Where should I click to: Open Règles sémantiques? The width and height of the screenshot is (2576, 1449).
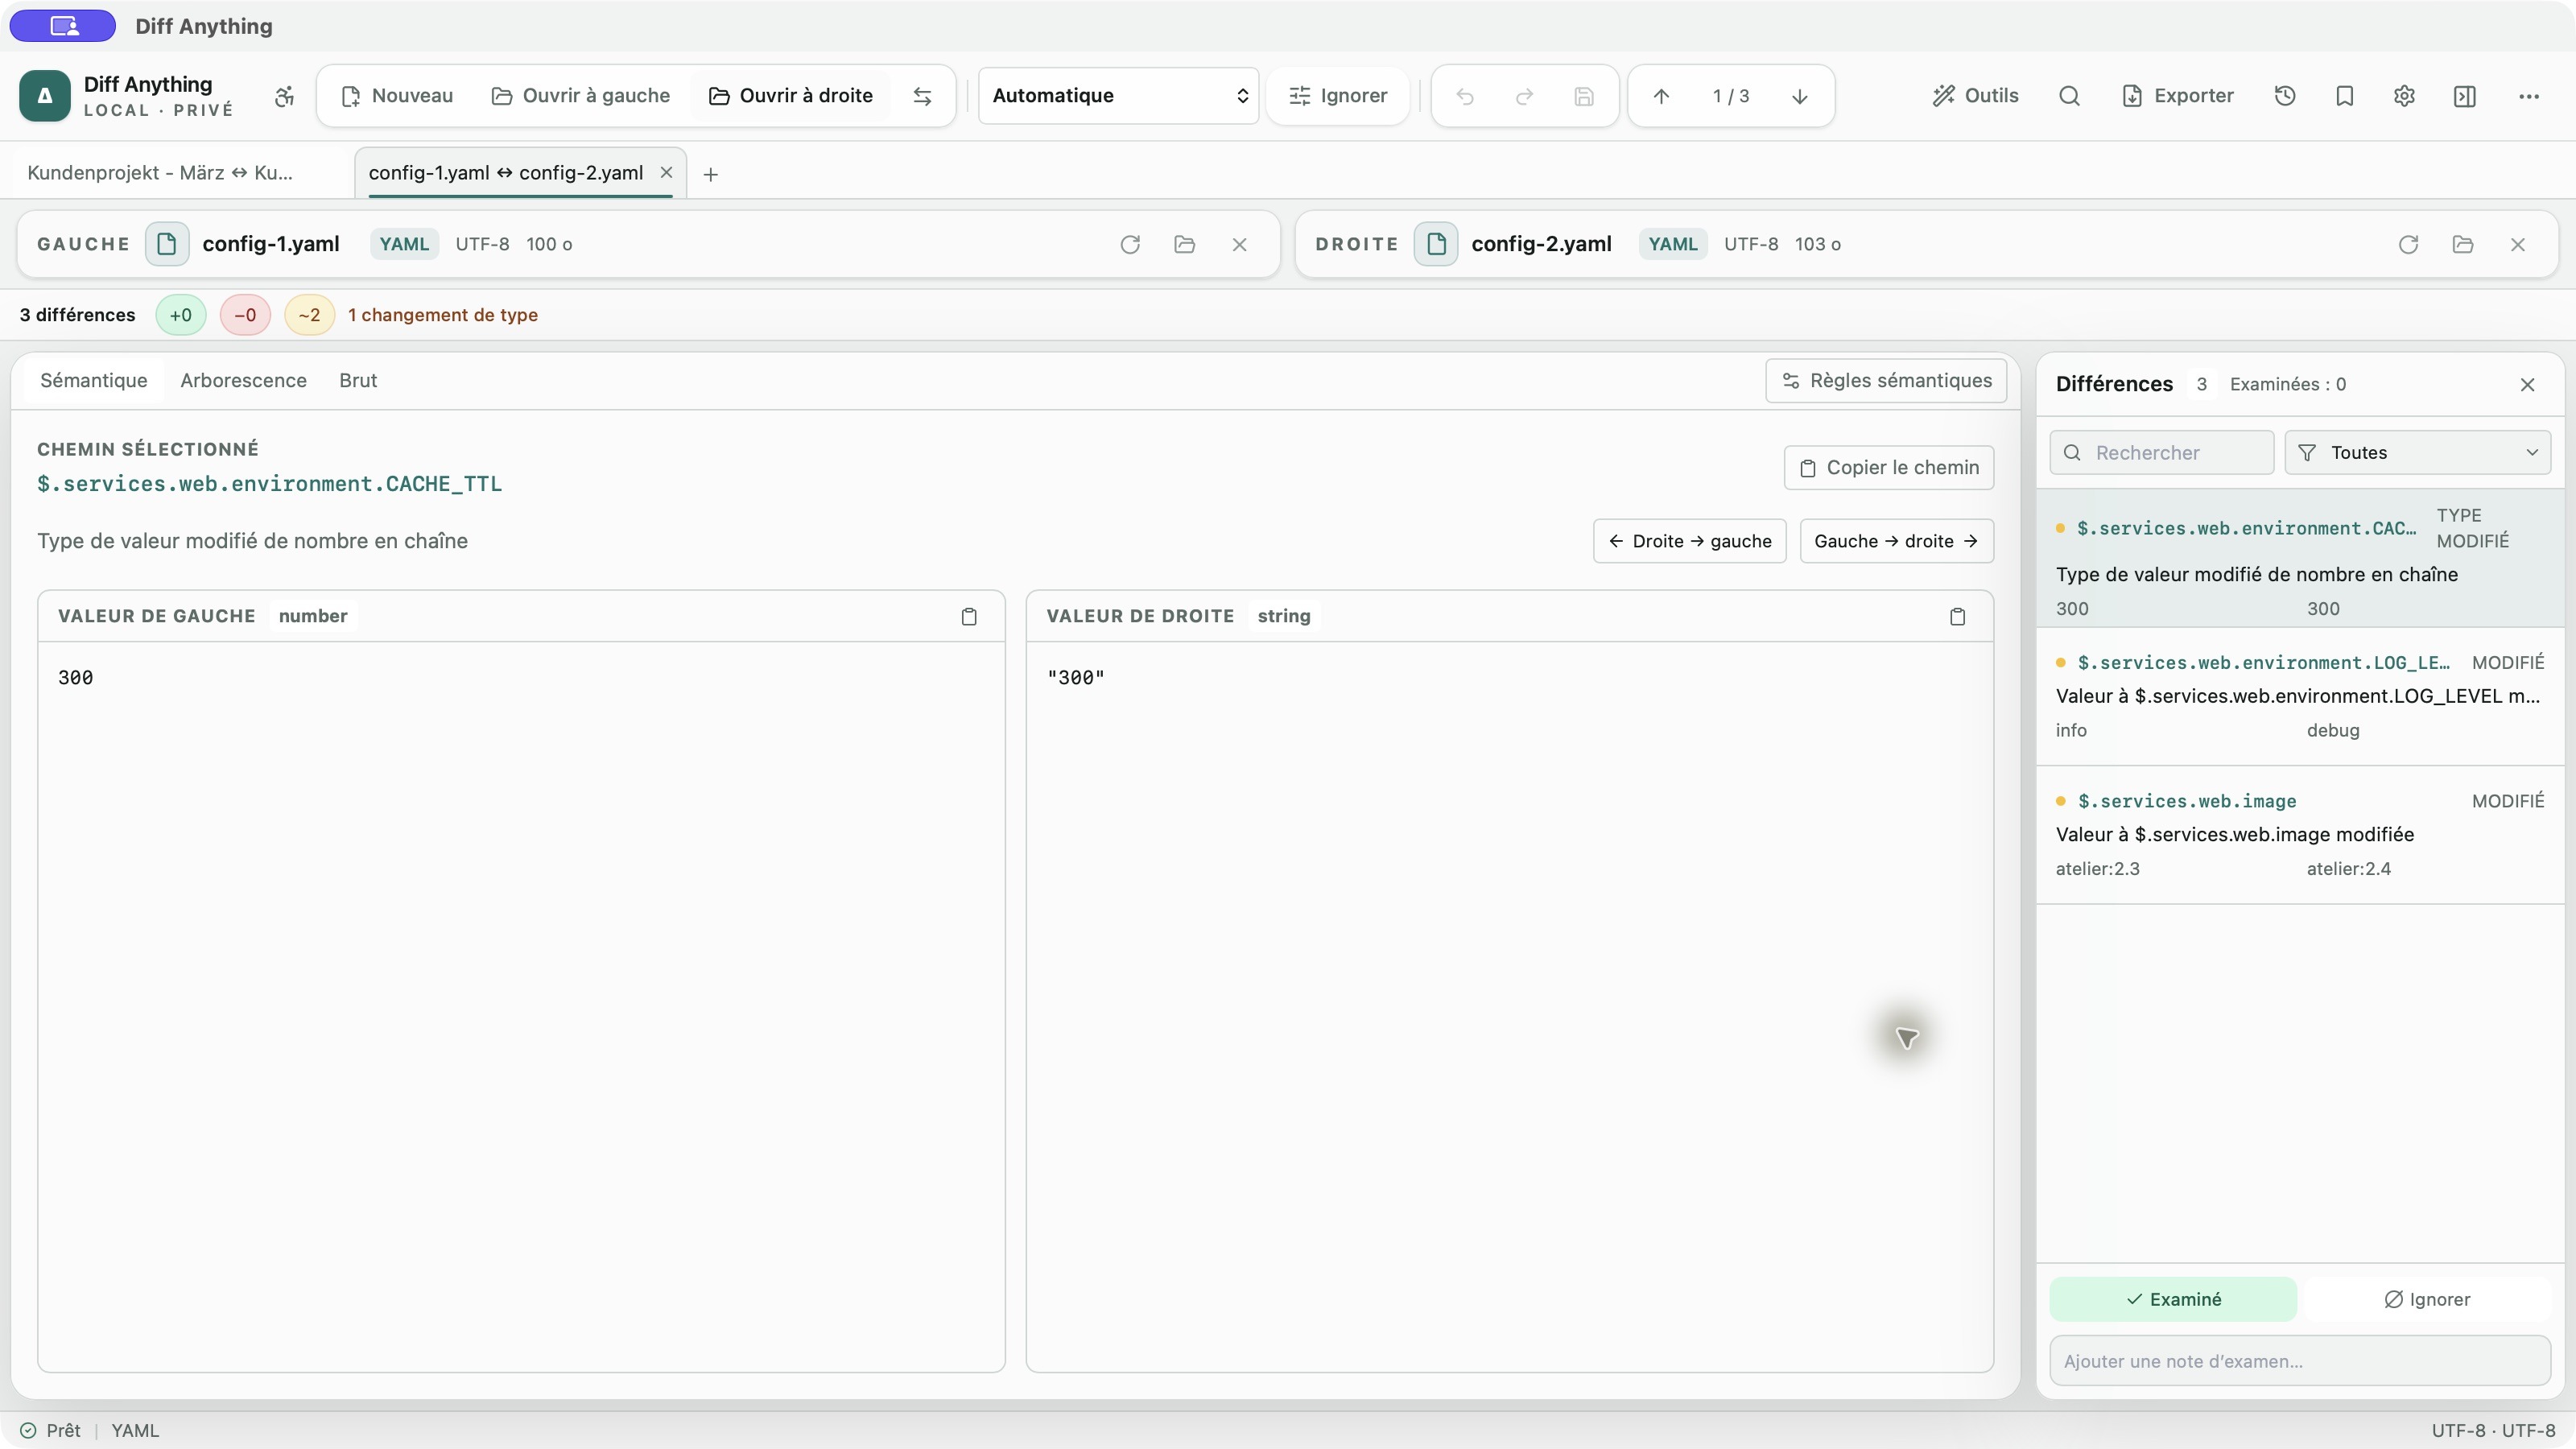[x=1886, y=381]
